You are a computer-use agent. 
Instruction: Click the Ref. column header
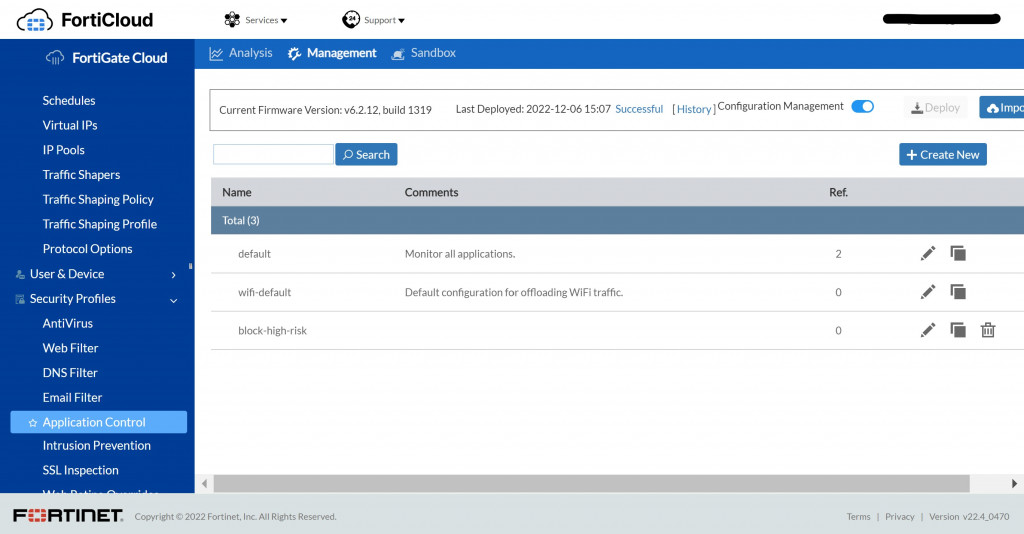839,193
